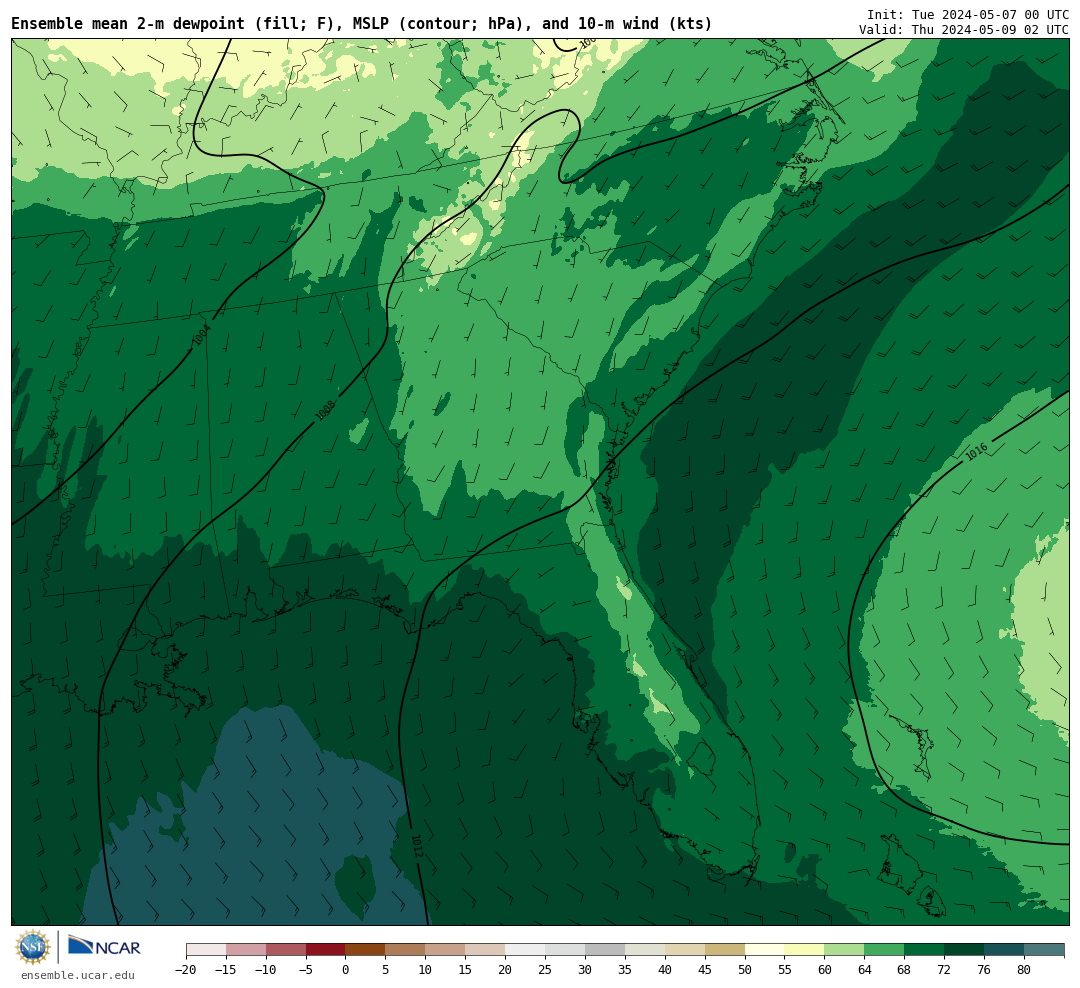Click the 1012 contour label
Viewport: 1080px width, 988px height.
click(416, 846)
